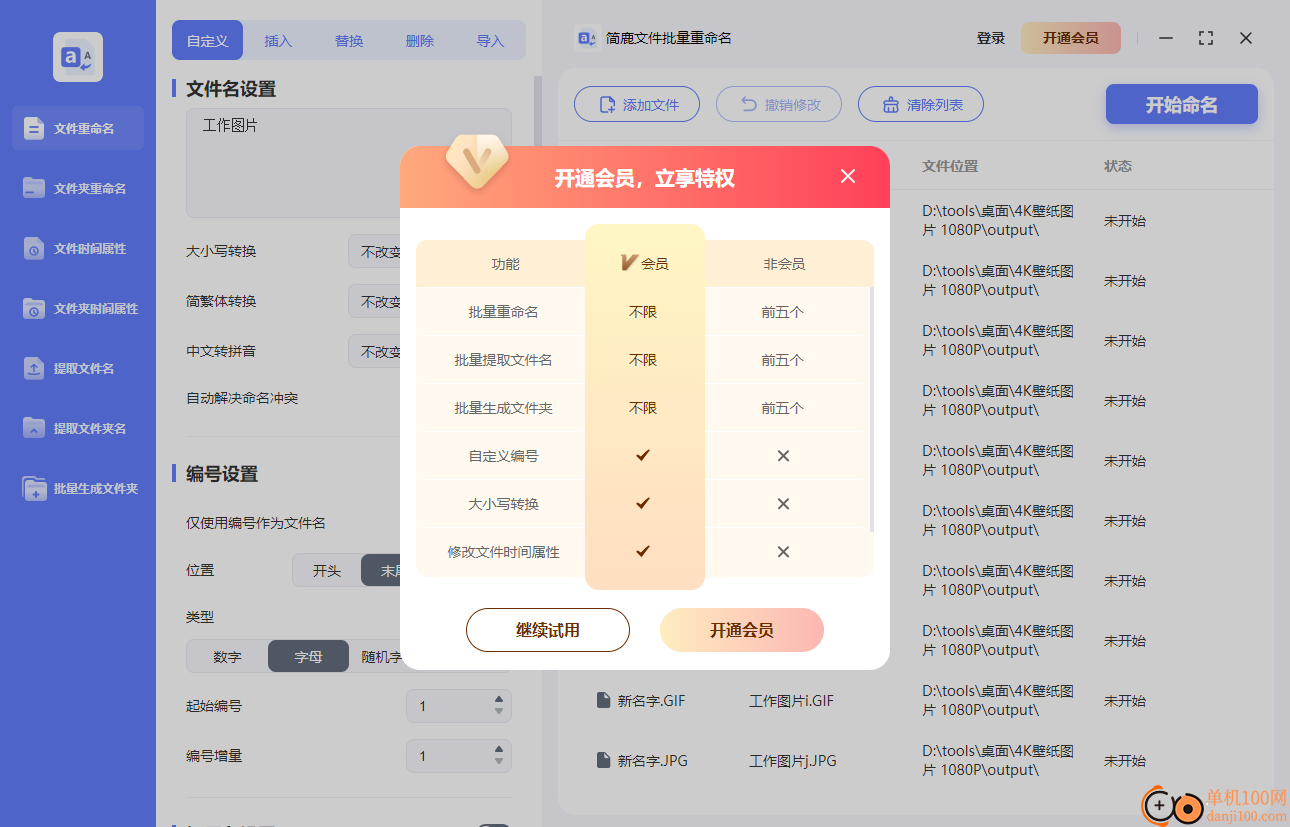Select 字母 numbering type
Viewport: 1290px width, 827px height.
(308, 657)
